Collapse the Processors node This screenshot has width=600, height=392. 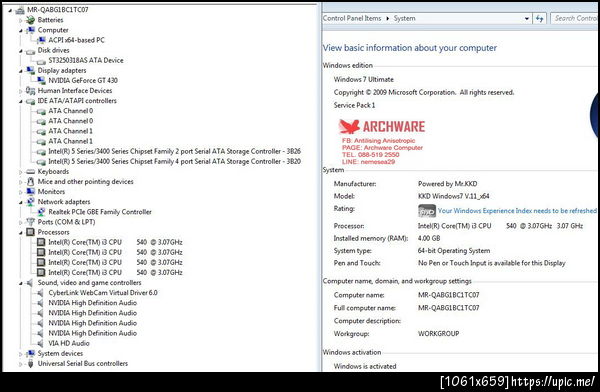[21, 232]
